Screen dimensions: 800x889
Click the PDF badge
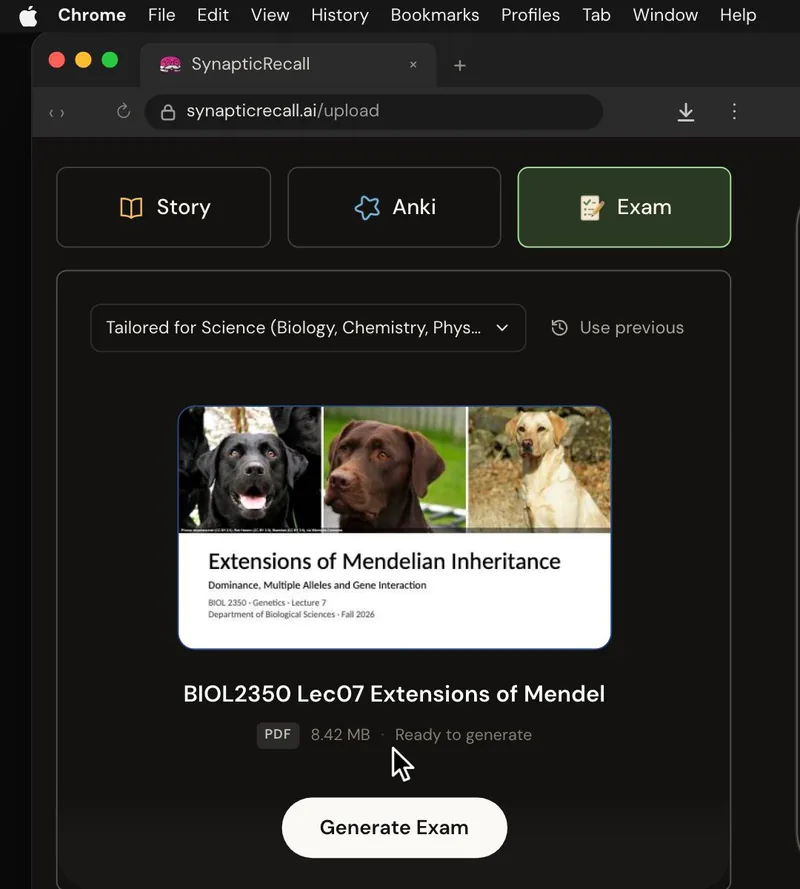click(x=278, y=735)
